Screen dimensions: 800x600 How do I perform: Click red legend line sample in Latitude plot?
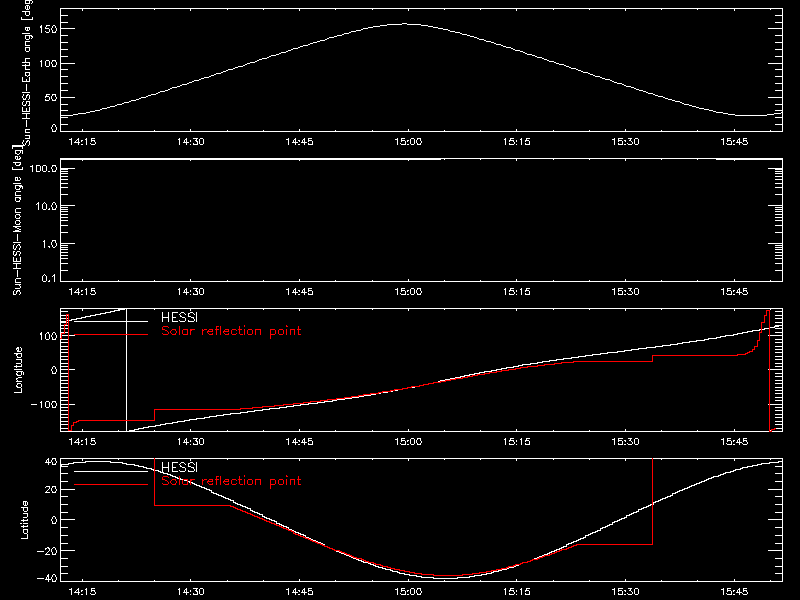(111, 485)
